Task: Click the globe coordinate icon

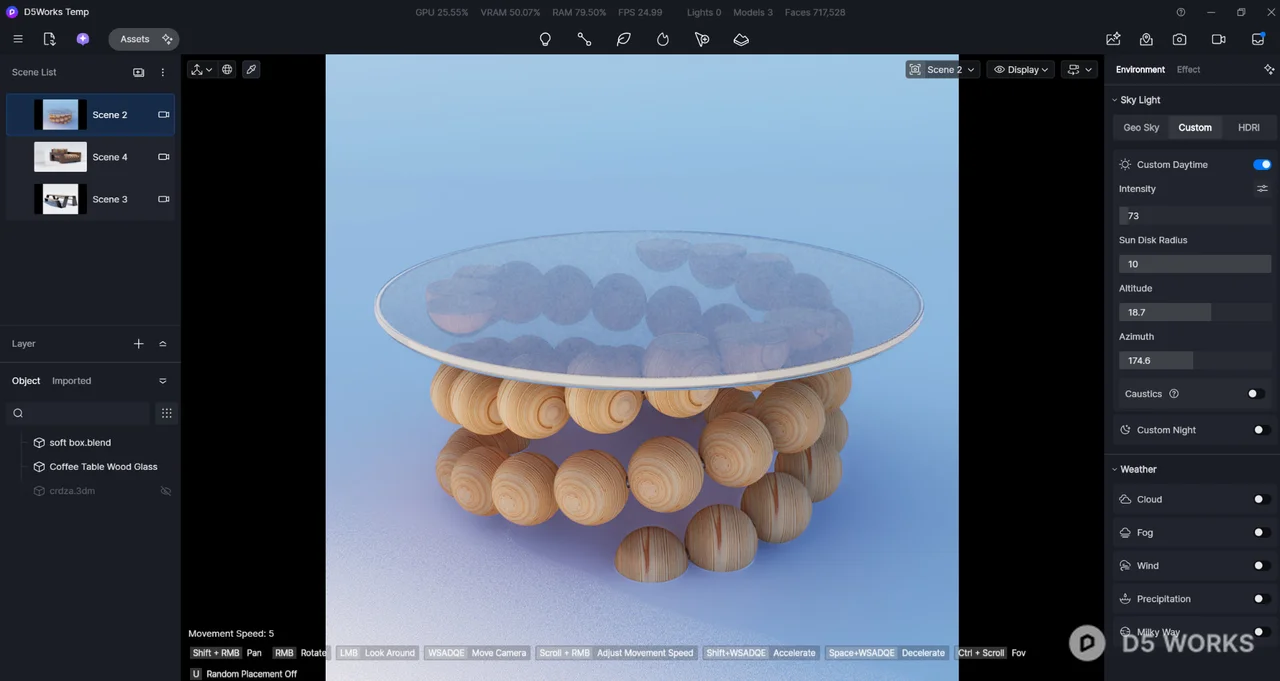Action: click(227, 70)
